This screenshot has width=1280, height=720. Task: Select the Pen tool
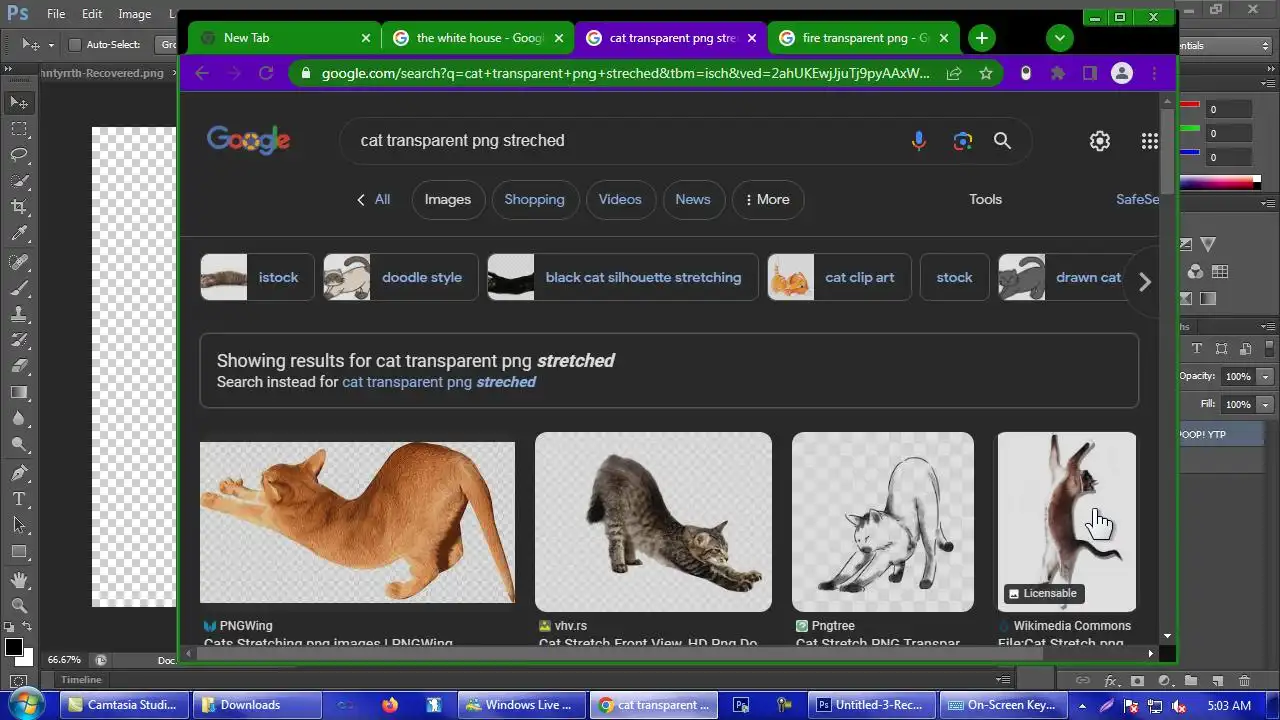[x=19, y=473]
